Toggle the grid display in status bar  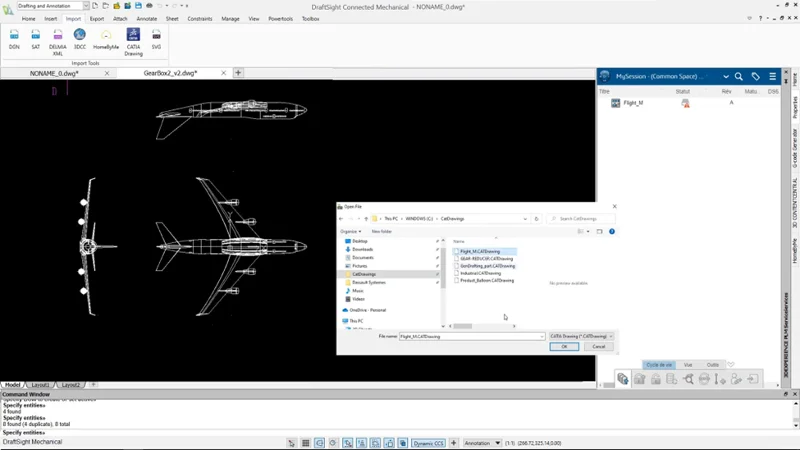(306, 443)
